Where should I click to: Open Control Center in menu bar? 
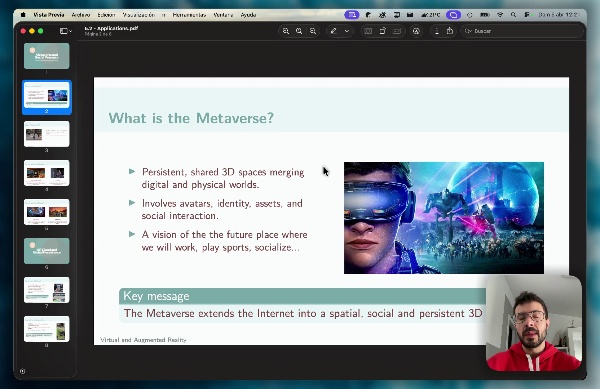[x=527, y=15]
